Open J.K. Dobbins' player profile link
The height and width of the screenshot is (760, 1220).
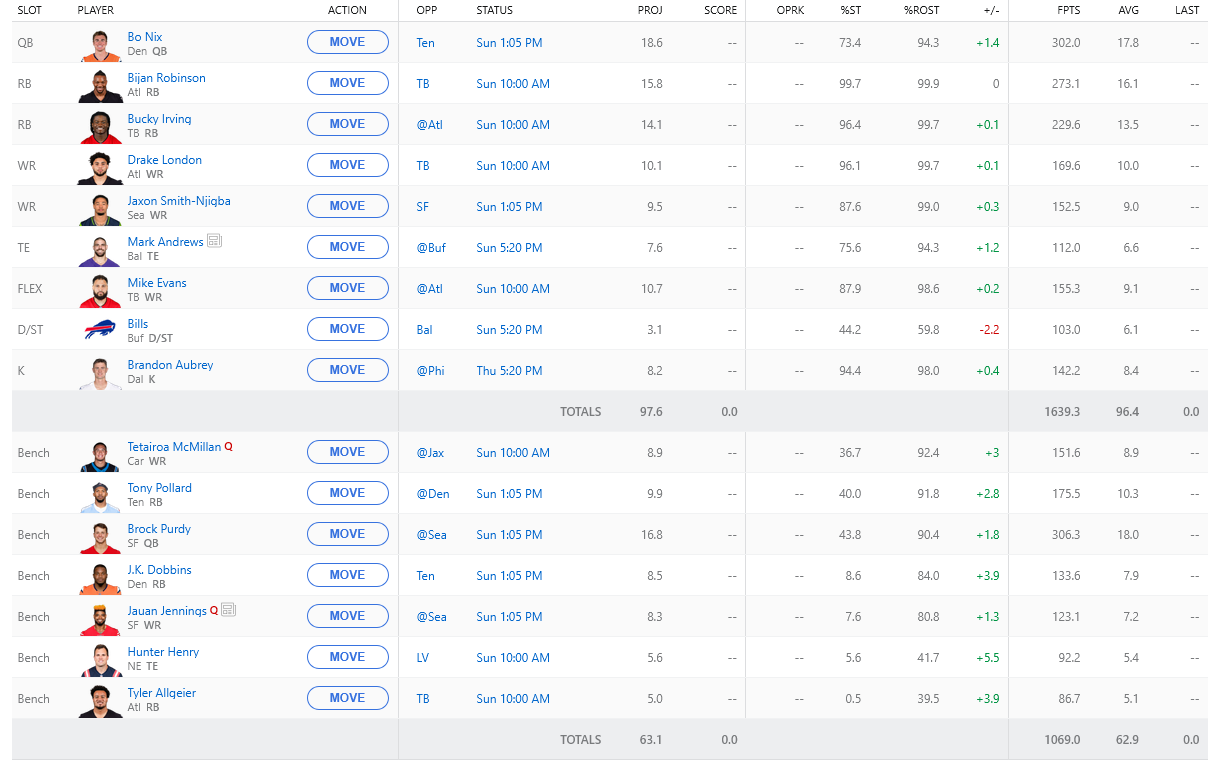point(159,570)
